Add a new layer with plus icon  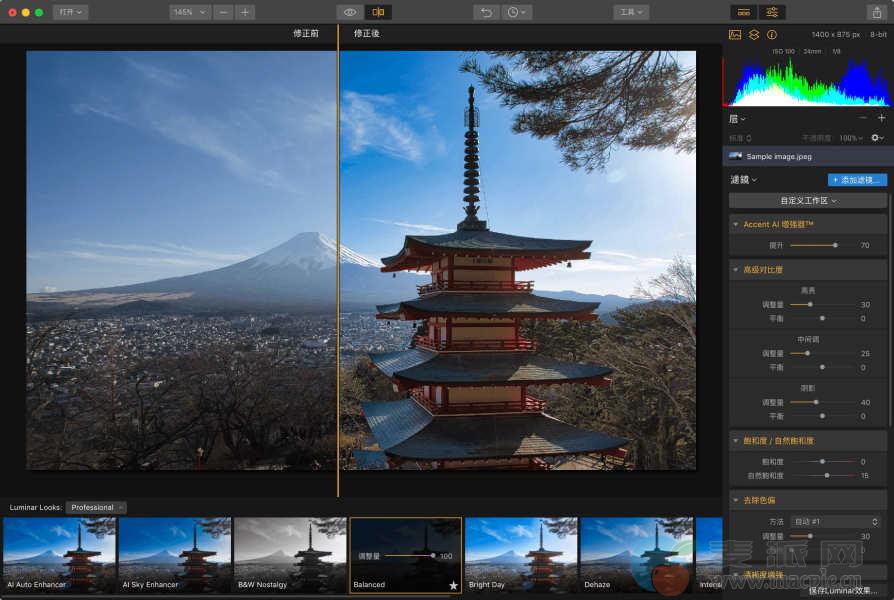tap(881, 118)
